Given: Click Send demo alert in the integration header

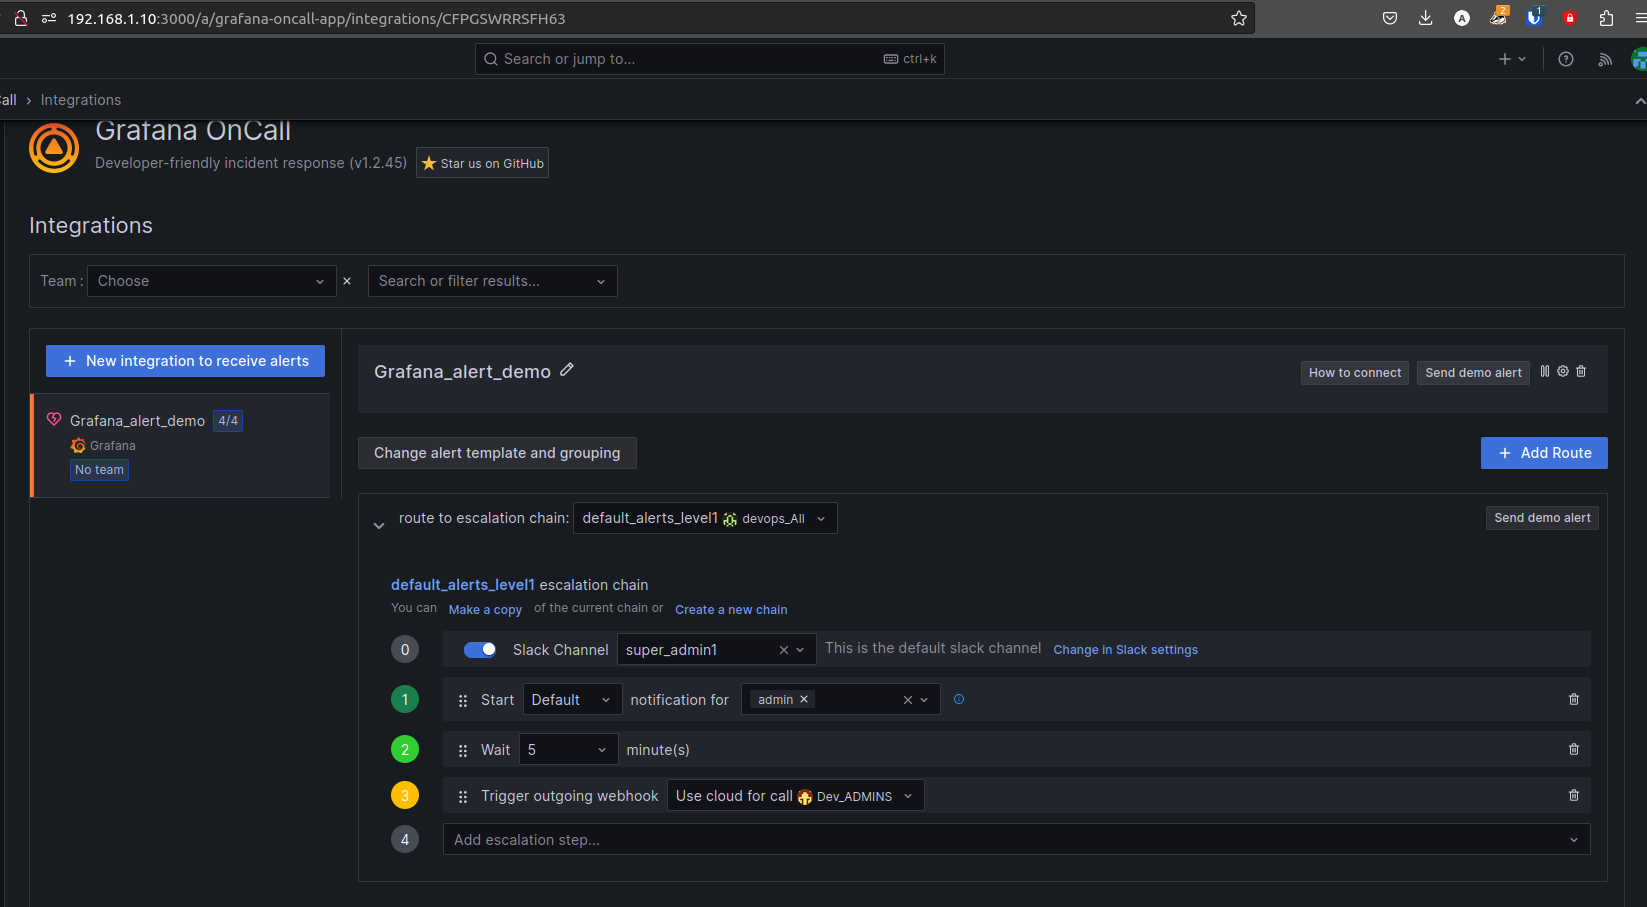Looking at the screenshot, I should (x=1473, y=373).
